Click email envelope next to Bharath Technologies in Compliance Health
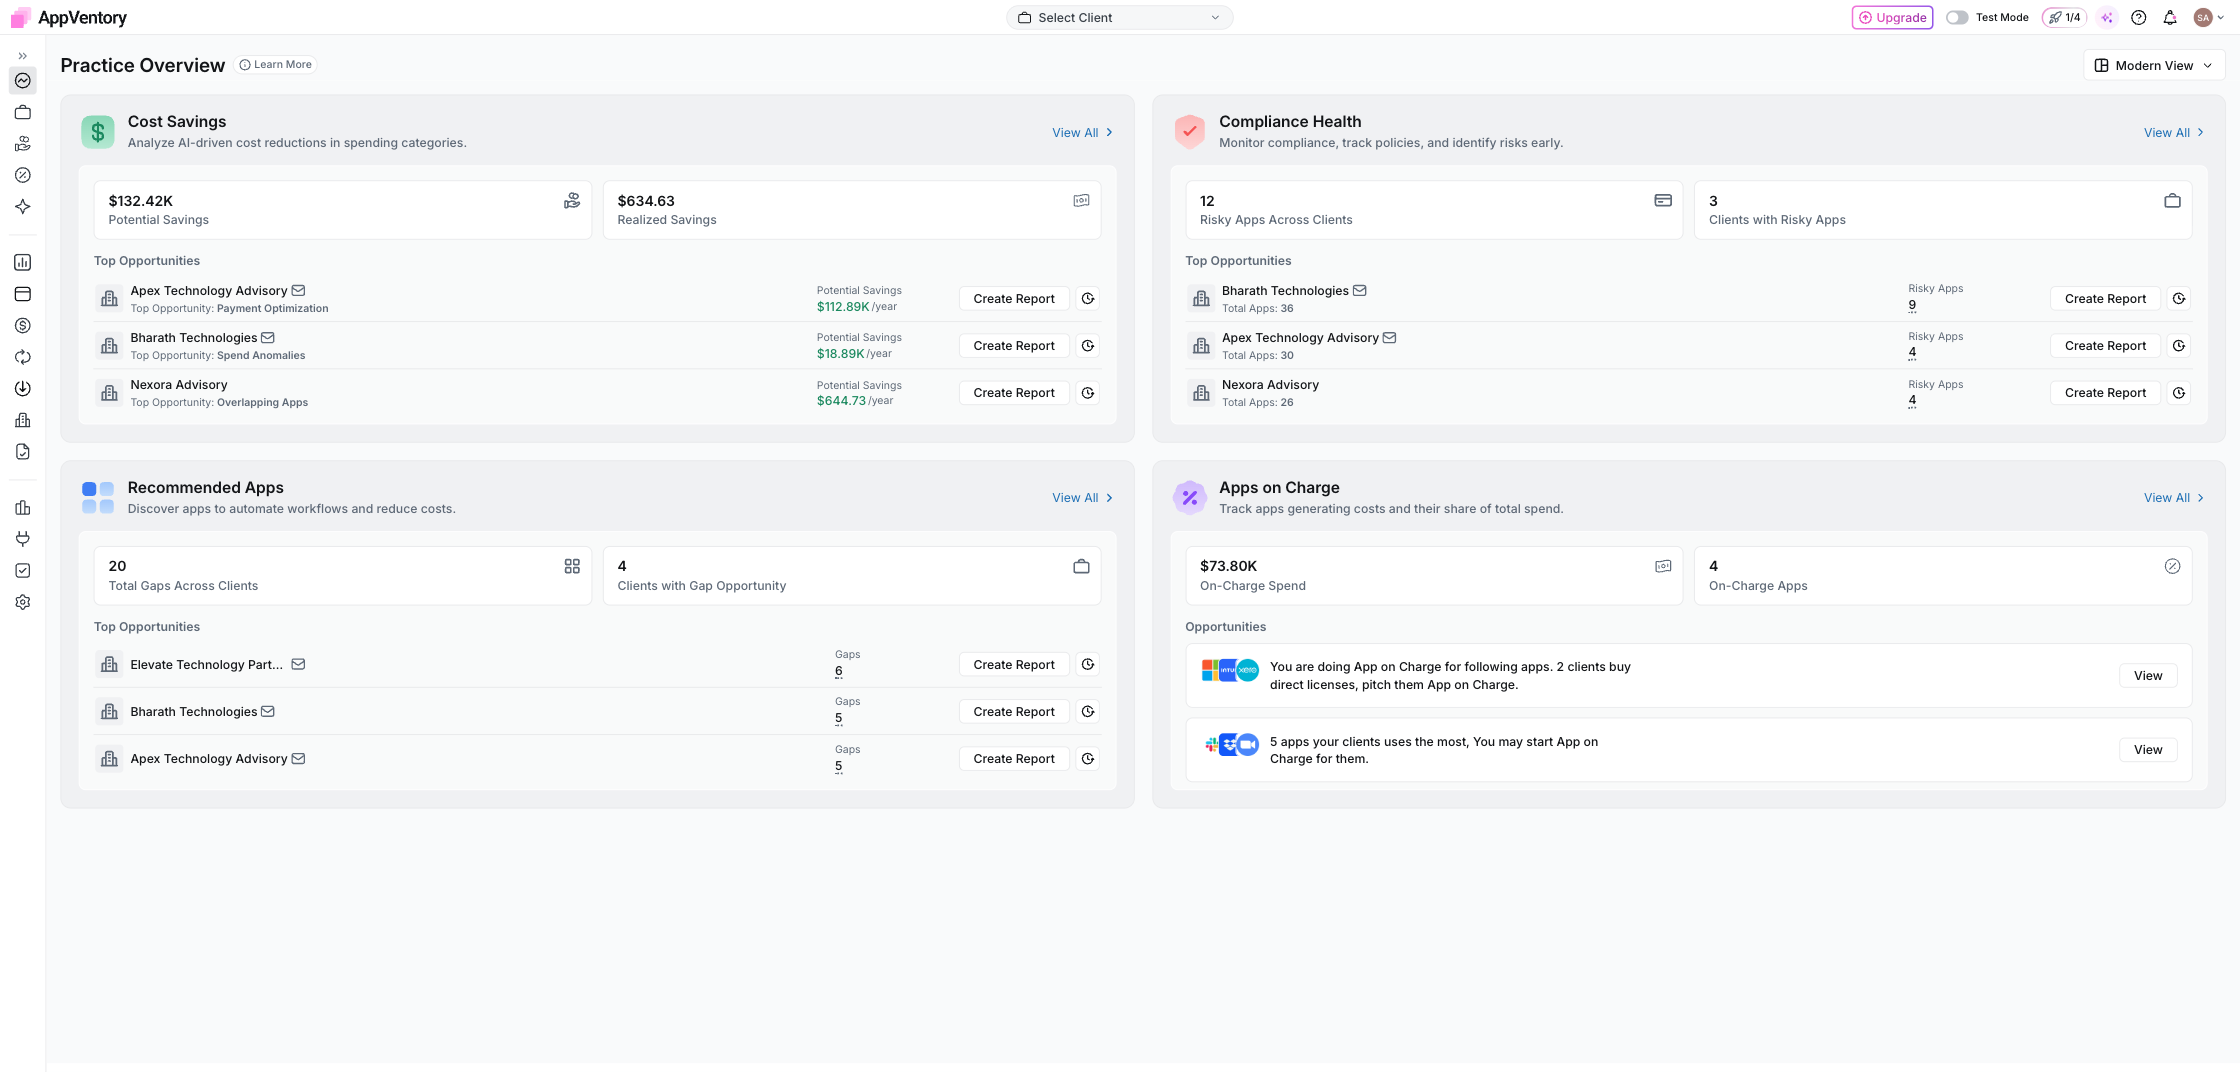 click(x=1359, y=290)
